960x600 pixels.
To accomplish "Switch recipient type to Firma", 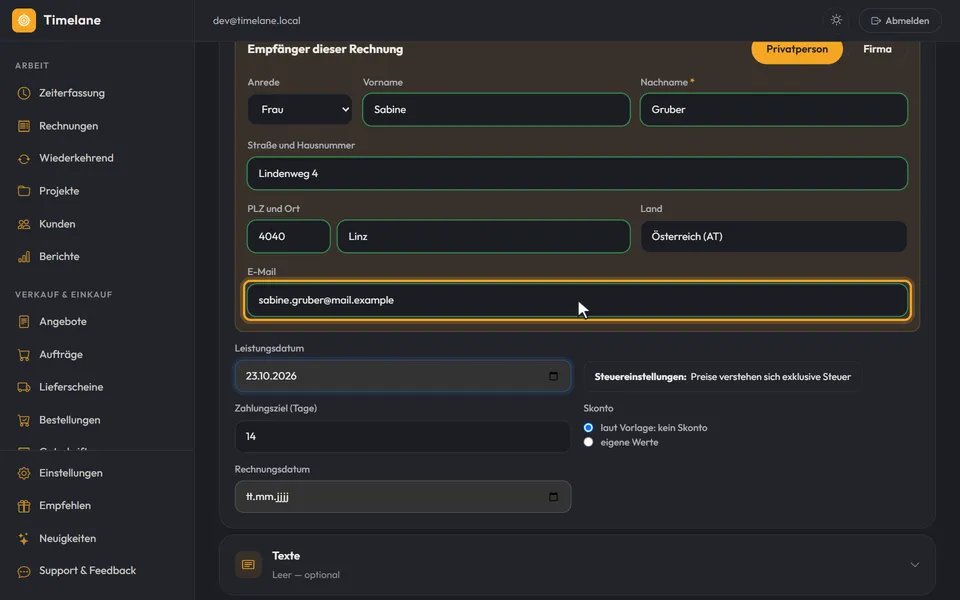I will [877, 49].
